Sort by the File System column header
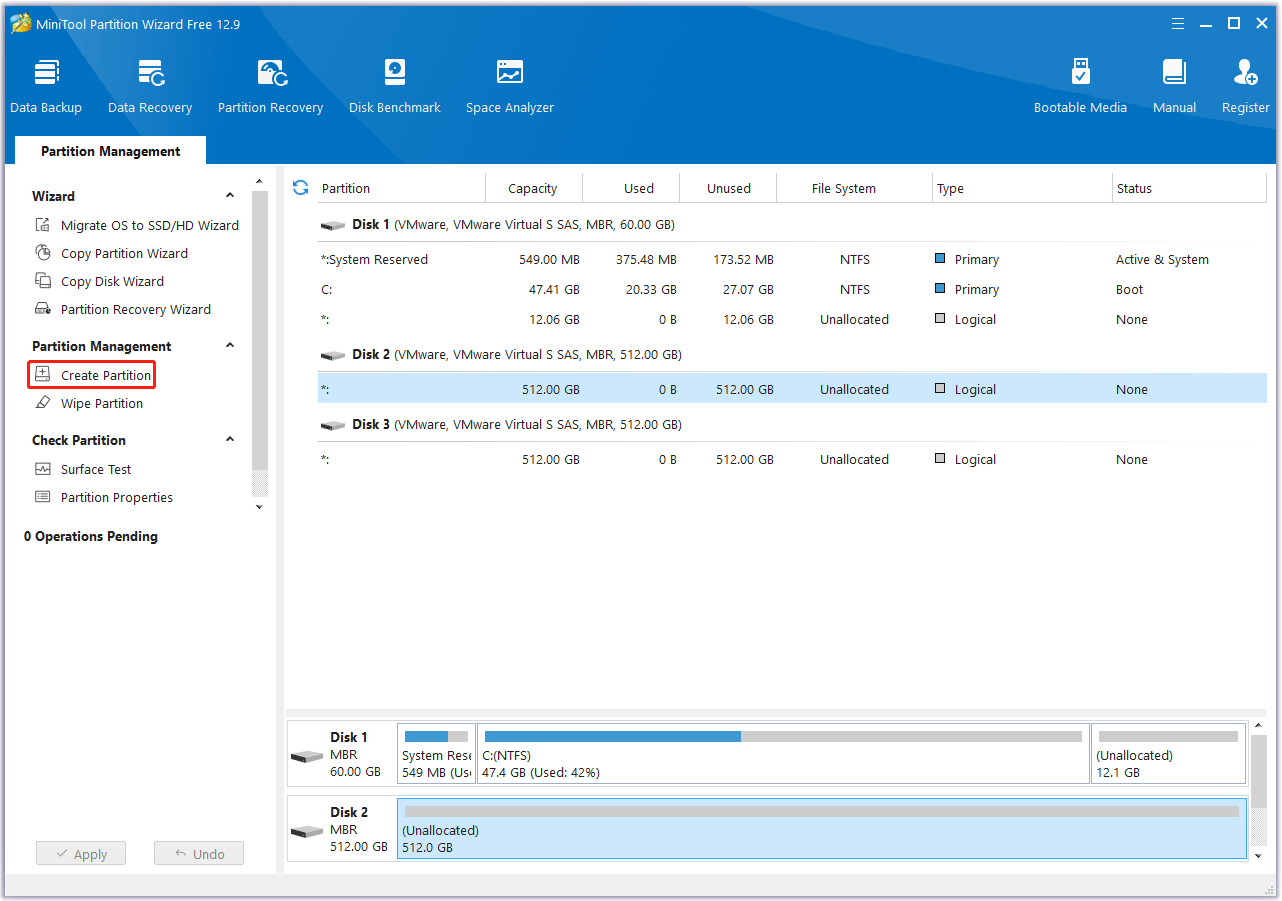1282x901 pixels. pyautogui.click(x=855, y=188)
